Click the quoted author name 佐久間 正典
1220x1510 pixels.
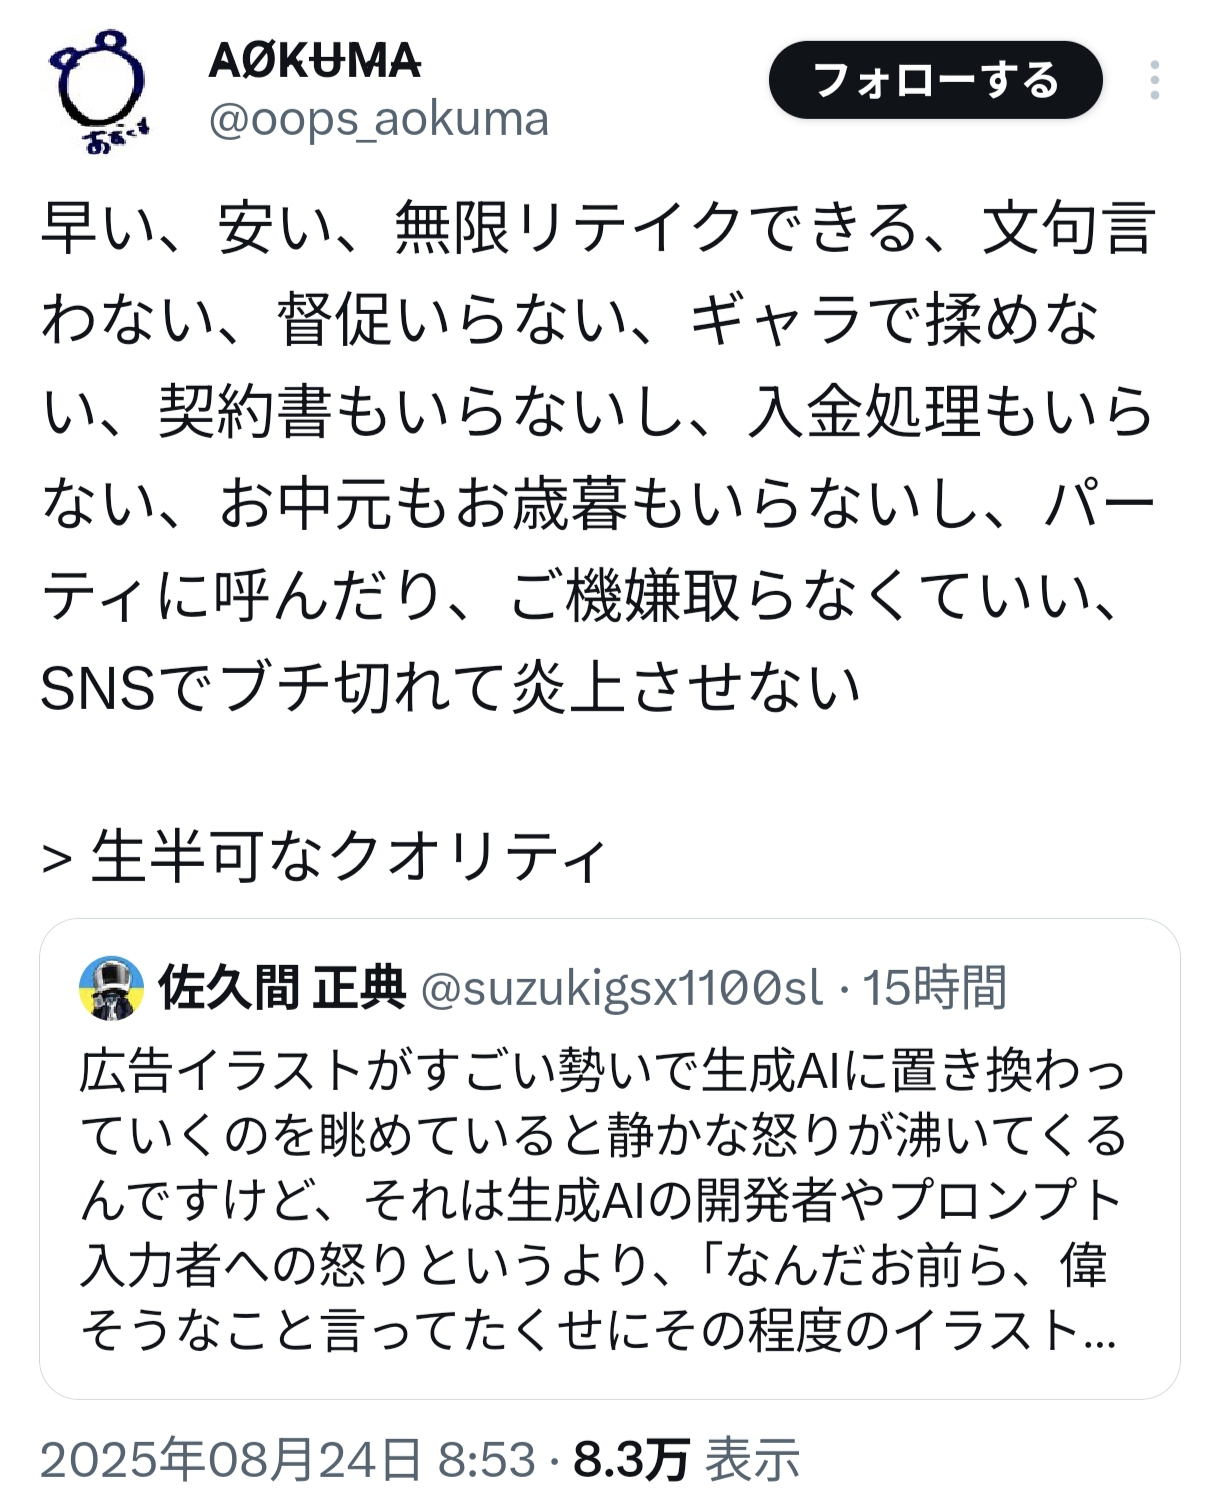click(x=282, y=988)
